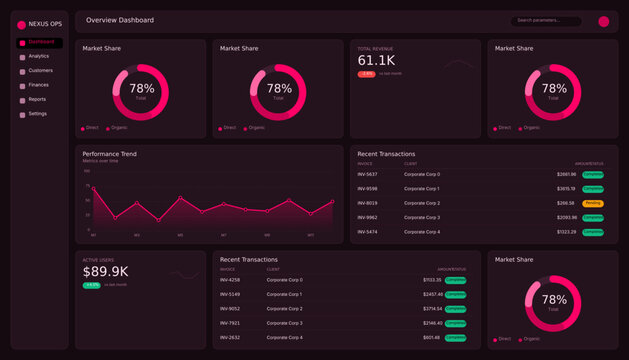Viewport: 629px width, 360px height.
Task: Open invoice INV-4258
Action: coord(230,280)
